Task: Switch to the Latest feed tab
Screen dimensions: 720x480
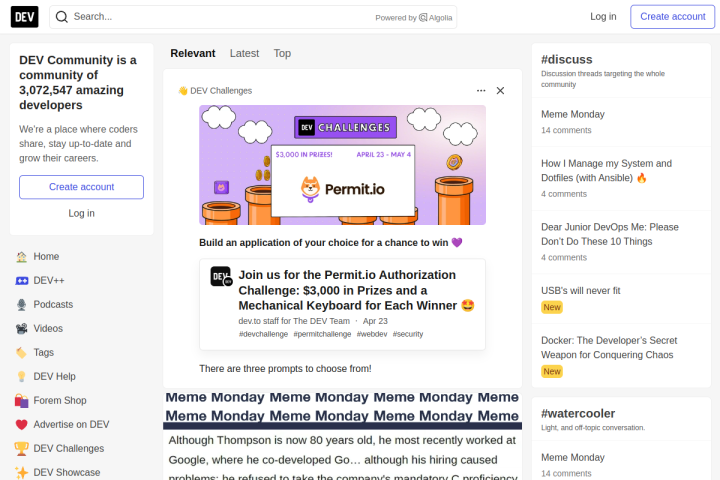Action: tap(244, 53)
